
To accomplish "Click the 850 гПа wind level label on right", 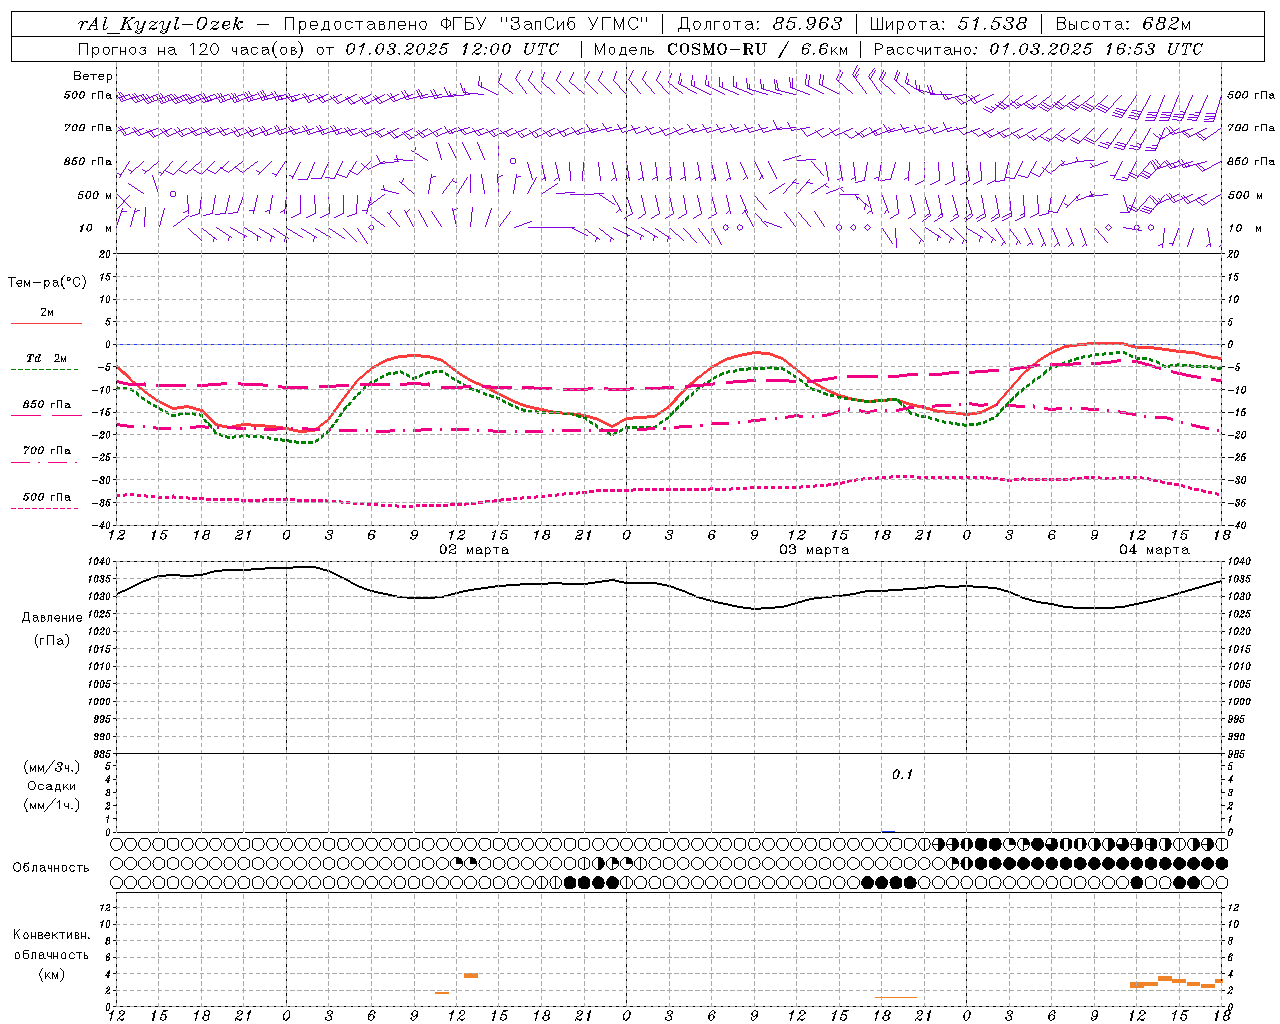I will (1251, 161).
